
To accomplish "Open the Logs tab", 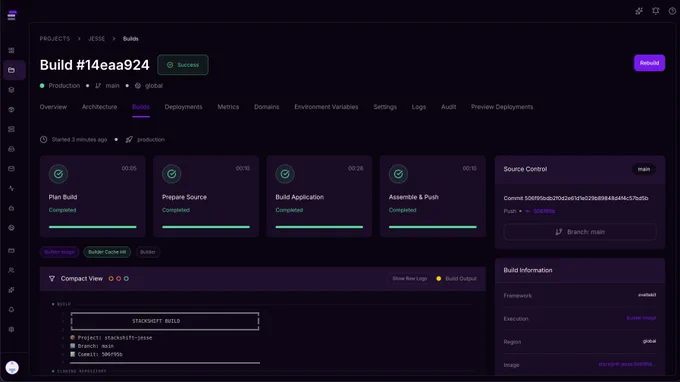I will tap(419, 107).
